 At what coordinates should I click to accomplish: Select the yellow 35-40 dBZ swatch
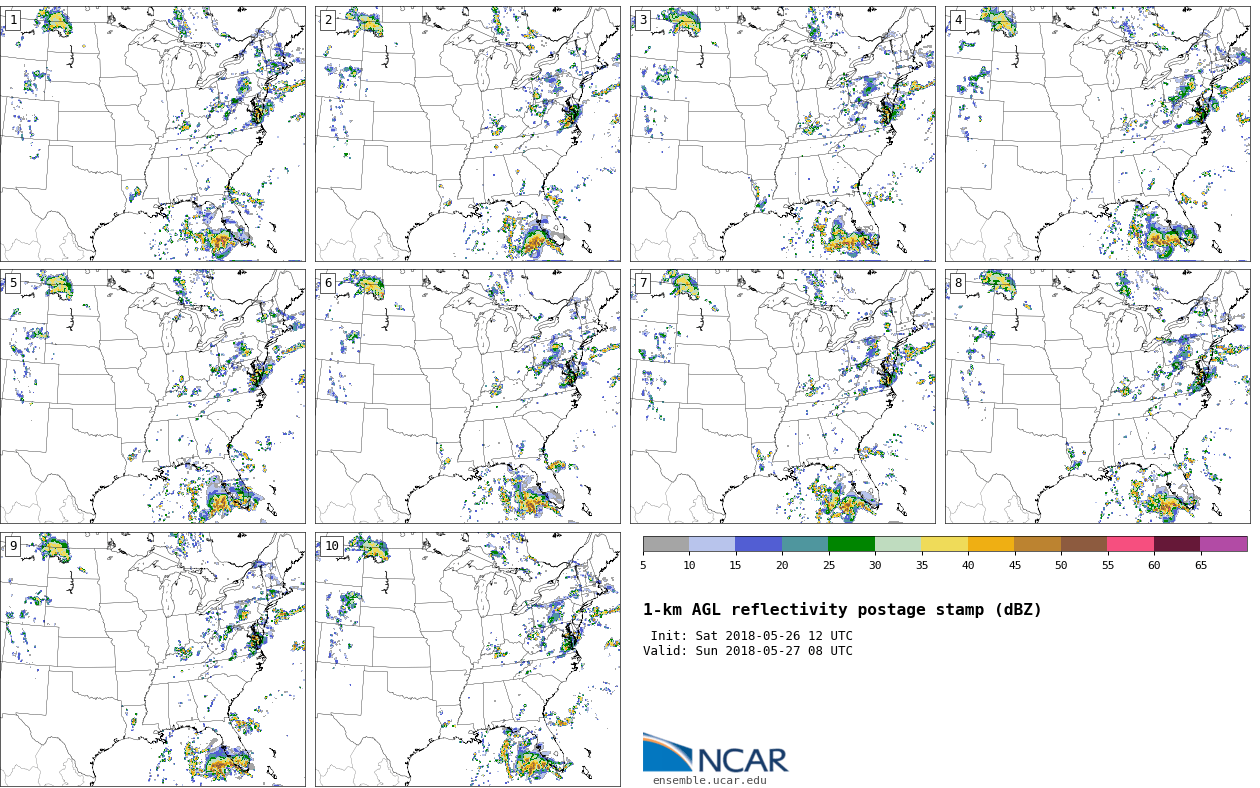944,544
